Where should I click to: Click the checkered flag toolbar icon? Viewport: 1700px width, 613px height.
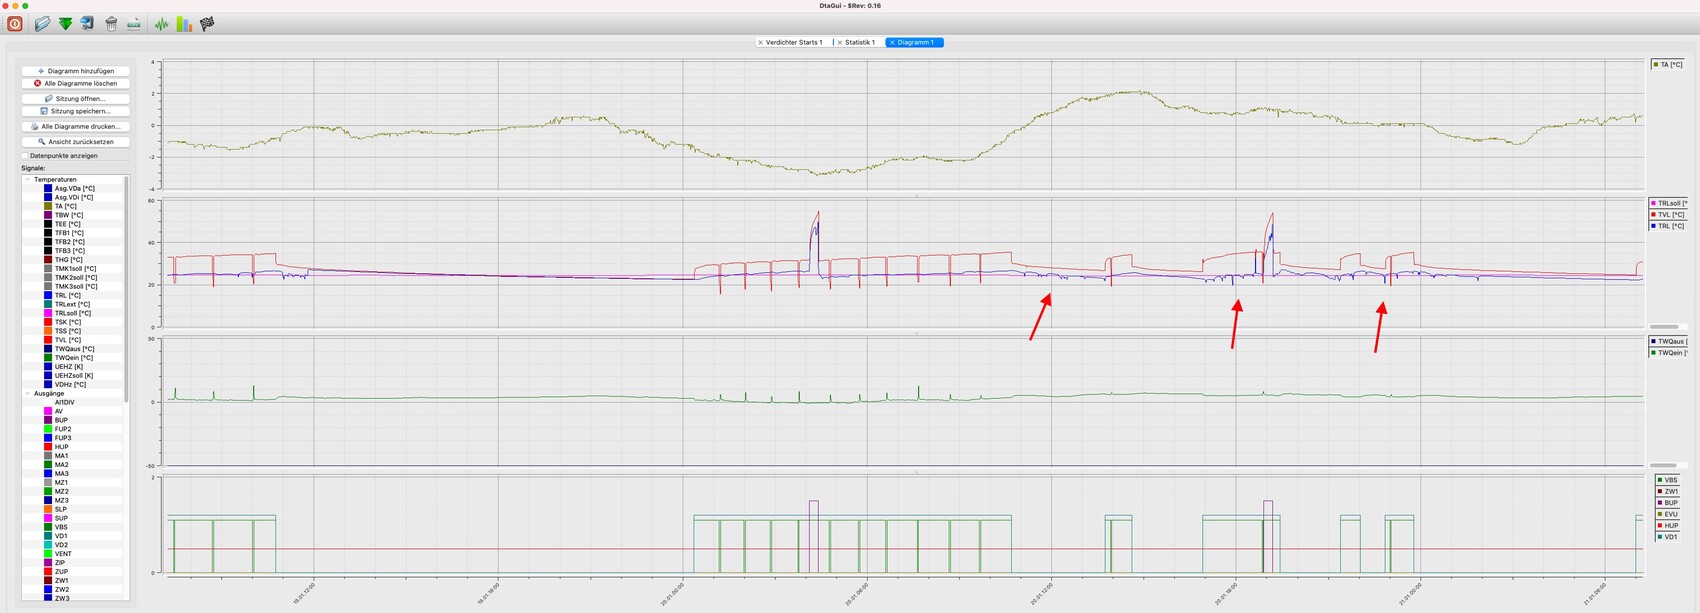pyautogui.click(x=207, y=24)
